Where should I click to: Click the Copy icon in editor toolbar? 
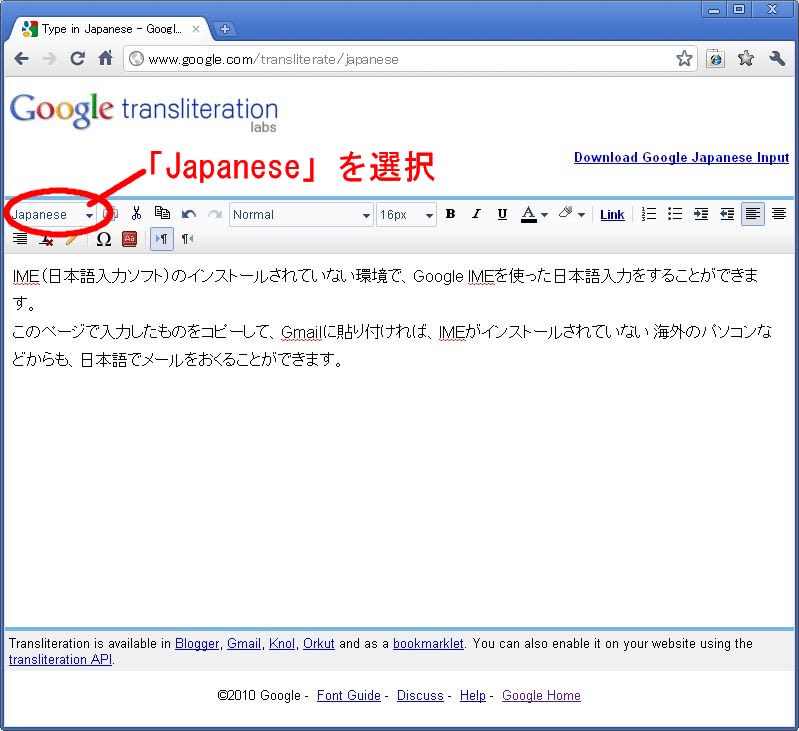point(162,214)
